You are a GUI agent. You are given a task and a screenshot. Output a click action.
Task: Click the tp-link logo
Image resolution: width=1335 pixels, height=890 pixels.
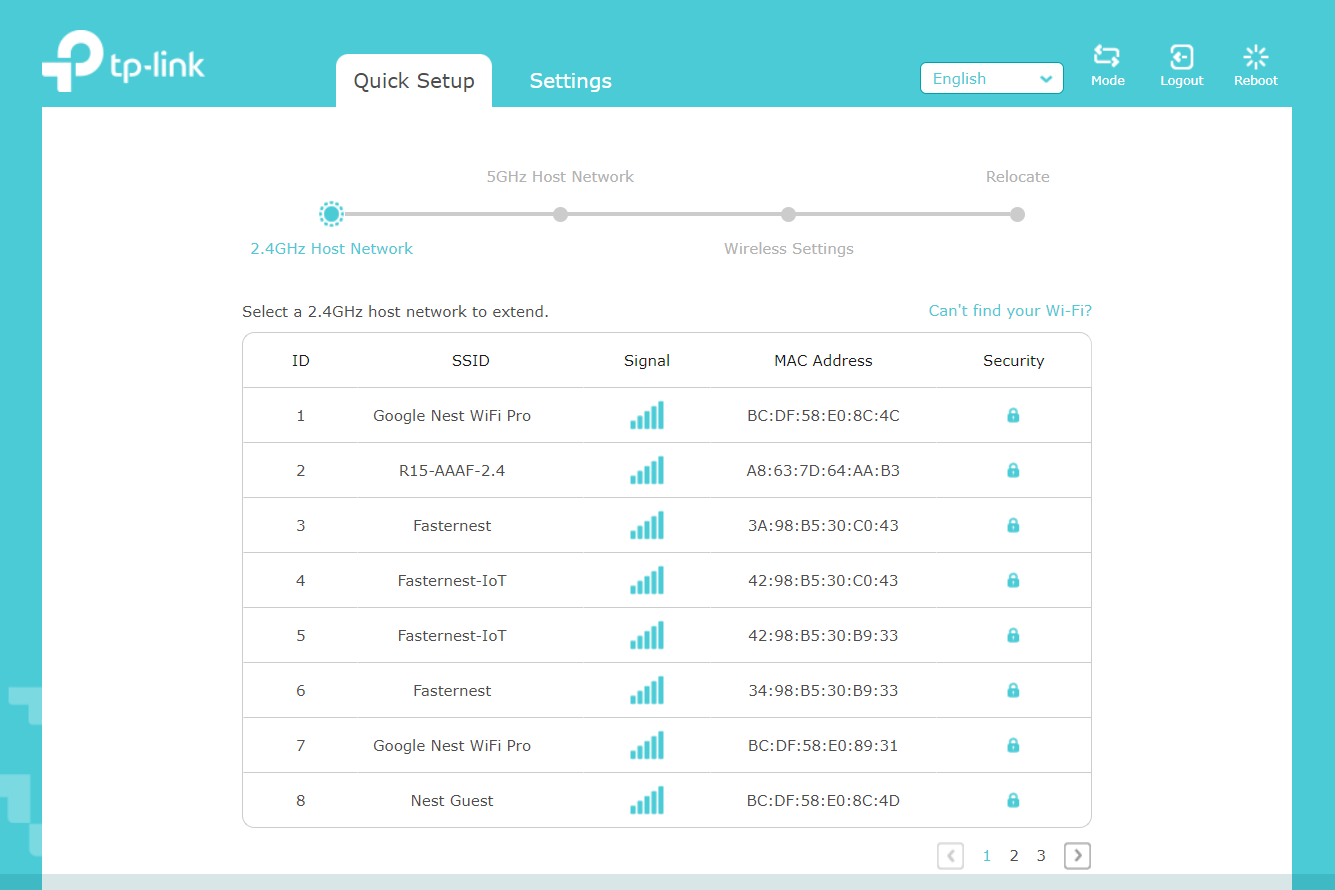123,61
